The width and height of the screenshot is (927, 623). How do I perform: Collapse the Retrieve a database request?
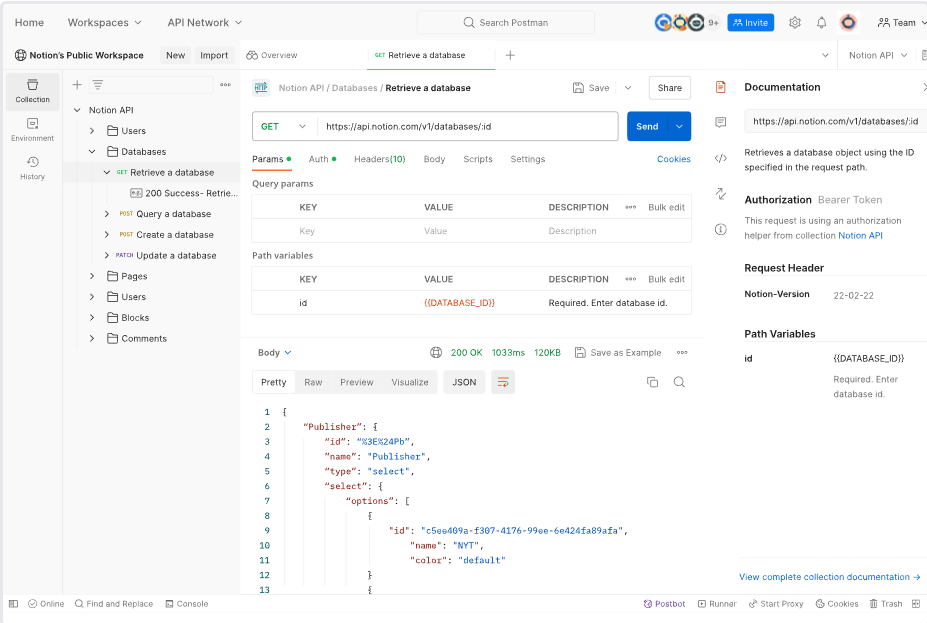(x=107, y=172)
